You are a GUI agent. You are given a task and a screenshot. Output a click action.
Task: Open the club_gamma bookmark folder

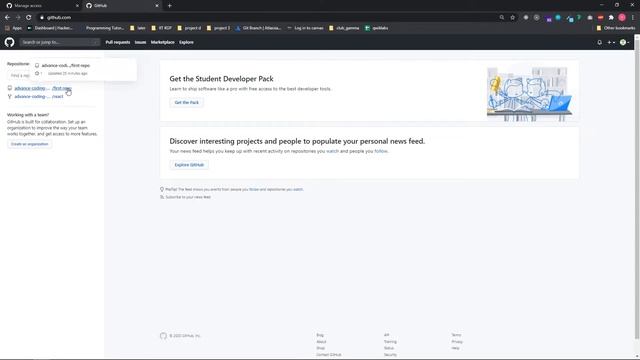(x=344, y=28)
